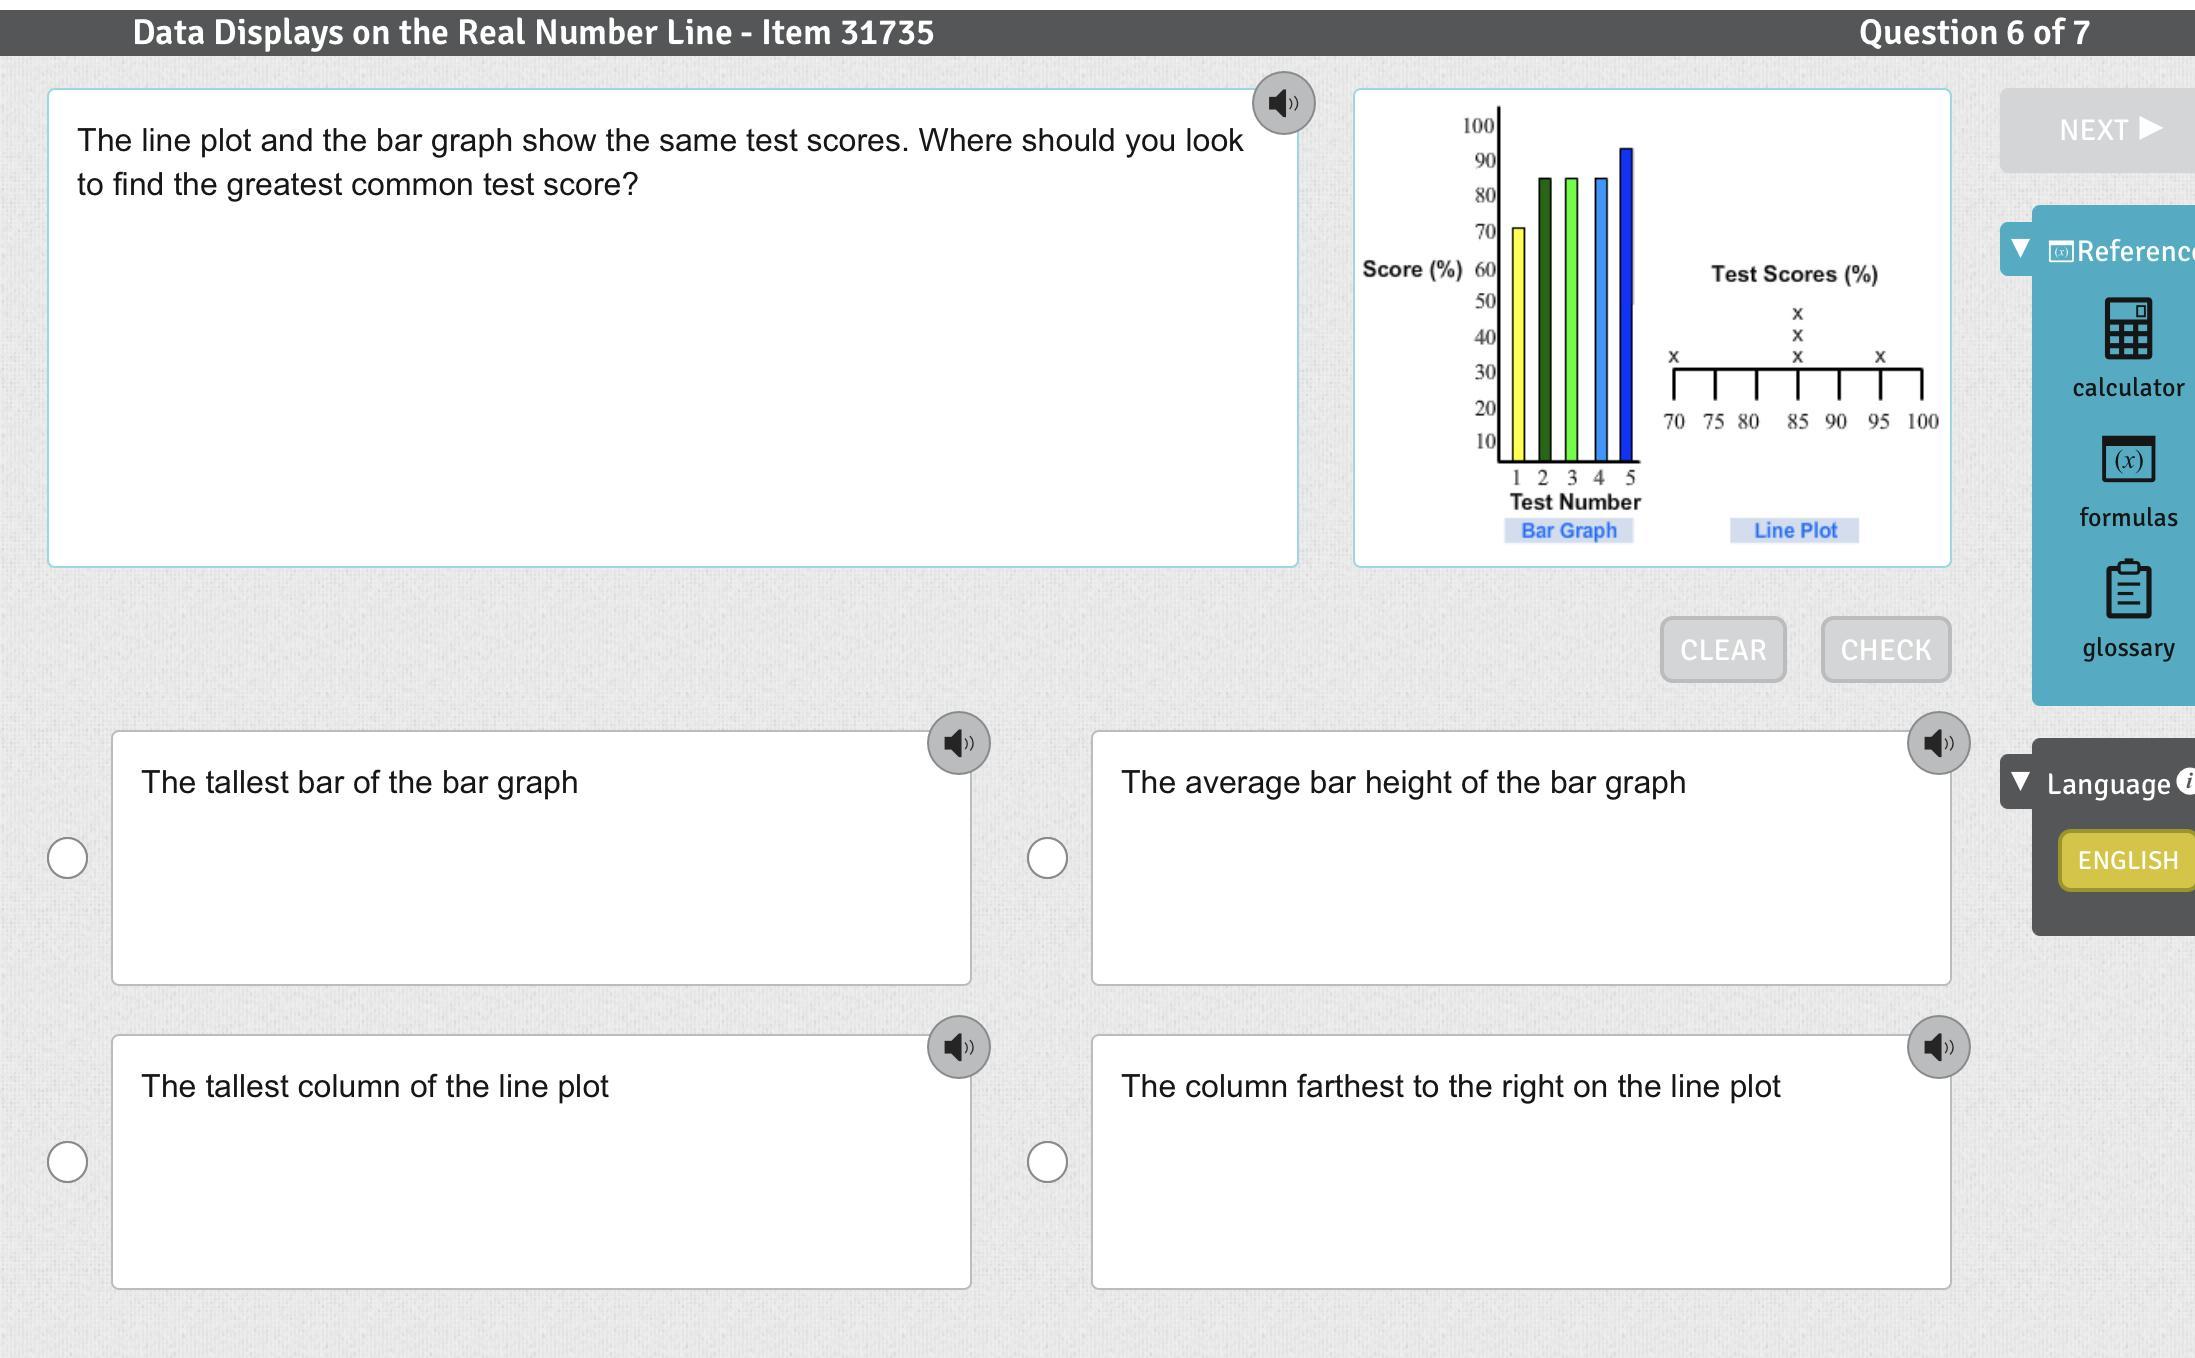Viewport: 2195px width, 1358px height.
Task: Collapse the Language panel arrow
Action: point(2020,781)
